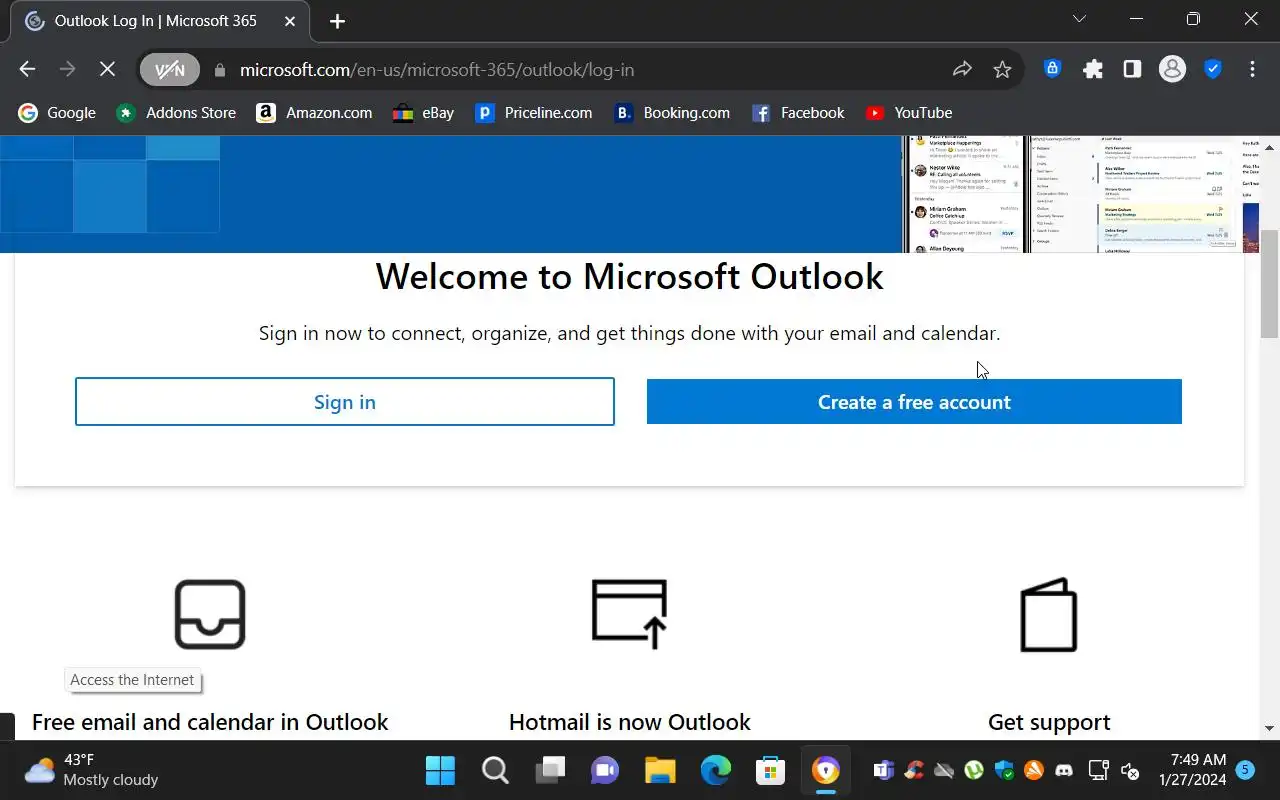Click Hotmail is now Outlook heading

(630, 722)
